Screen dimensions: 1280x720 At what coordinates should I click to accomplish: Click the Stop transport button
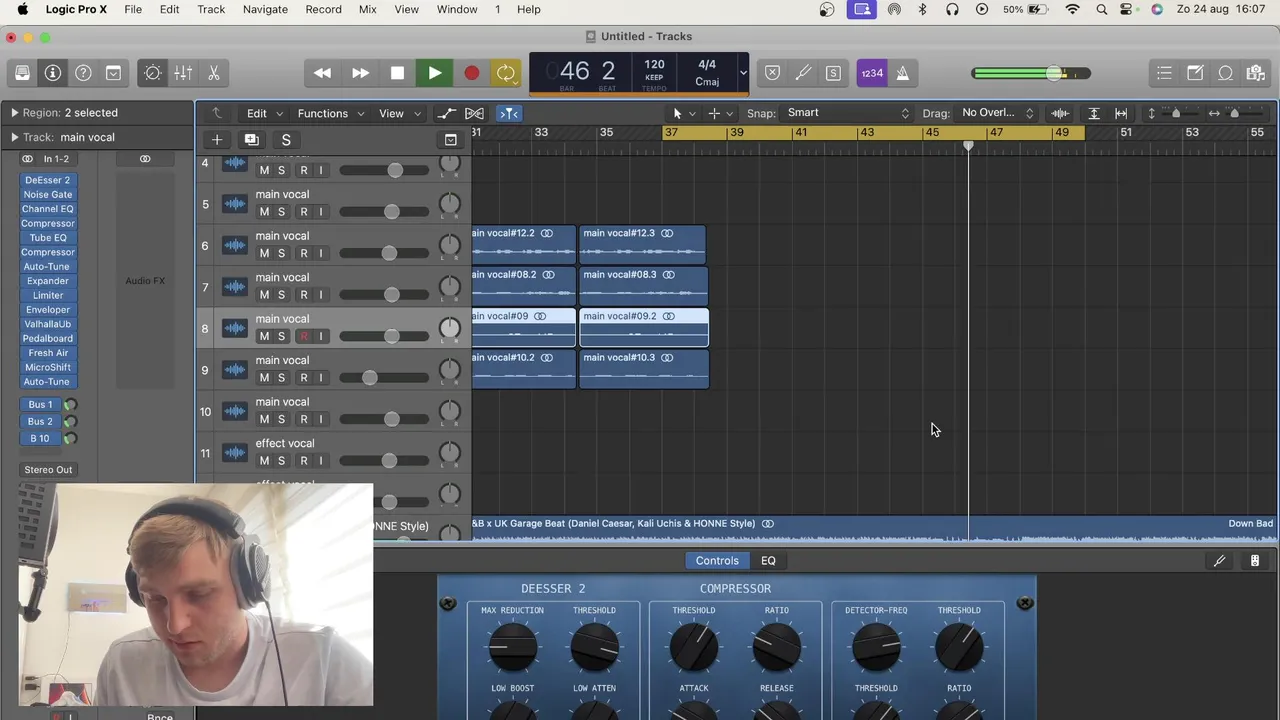397,73
